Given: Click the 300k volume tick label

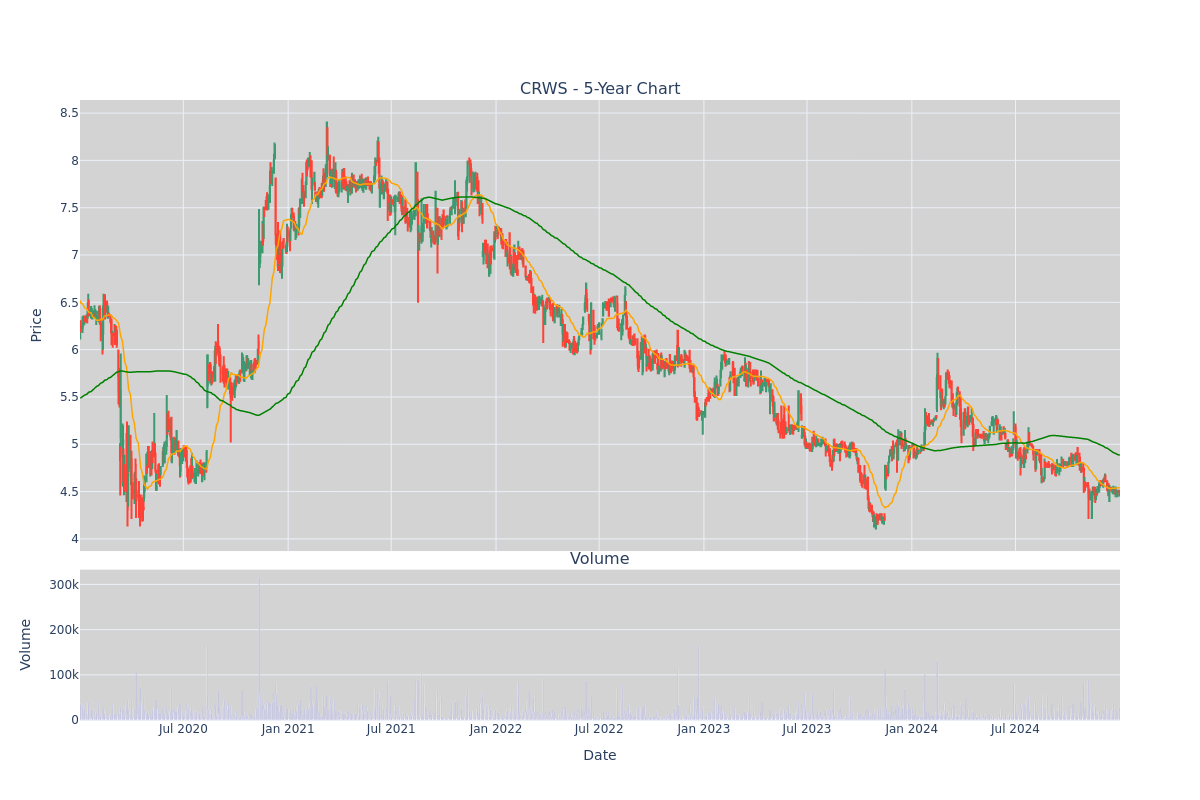Looking at the screenshot, I should pos(63,585).
